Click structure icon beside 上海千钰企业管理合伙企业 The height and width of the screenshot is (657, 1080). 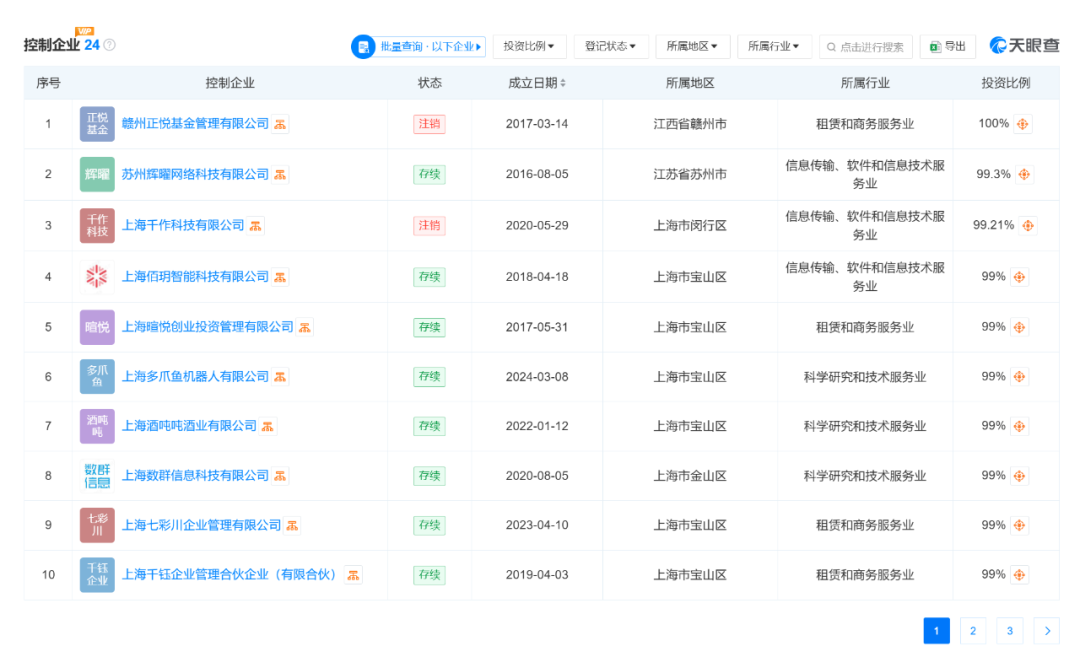353,575
